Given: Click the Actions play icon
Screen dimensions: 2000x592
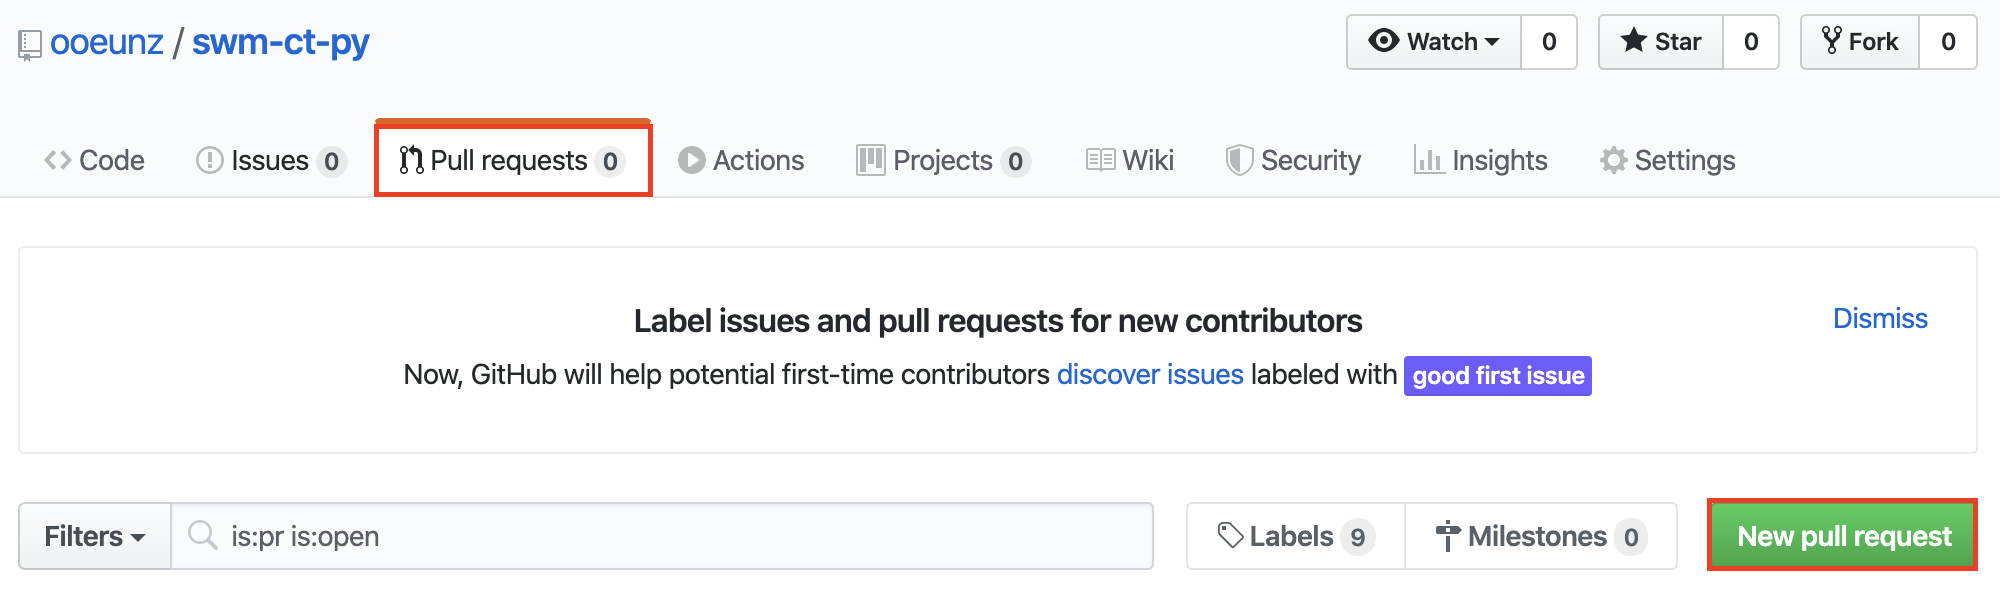Looking at the screenshot, I should (x=691, y=161).
